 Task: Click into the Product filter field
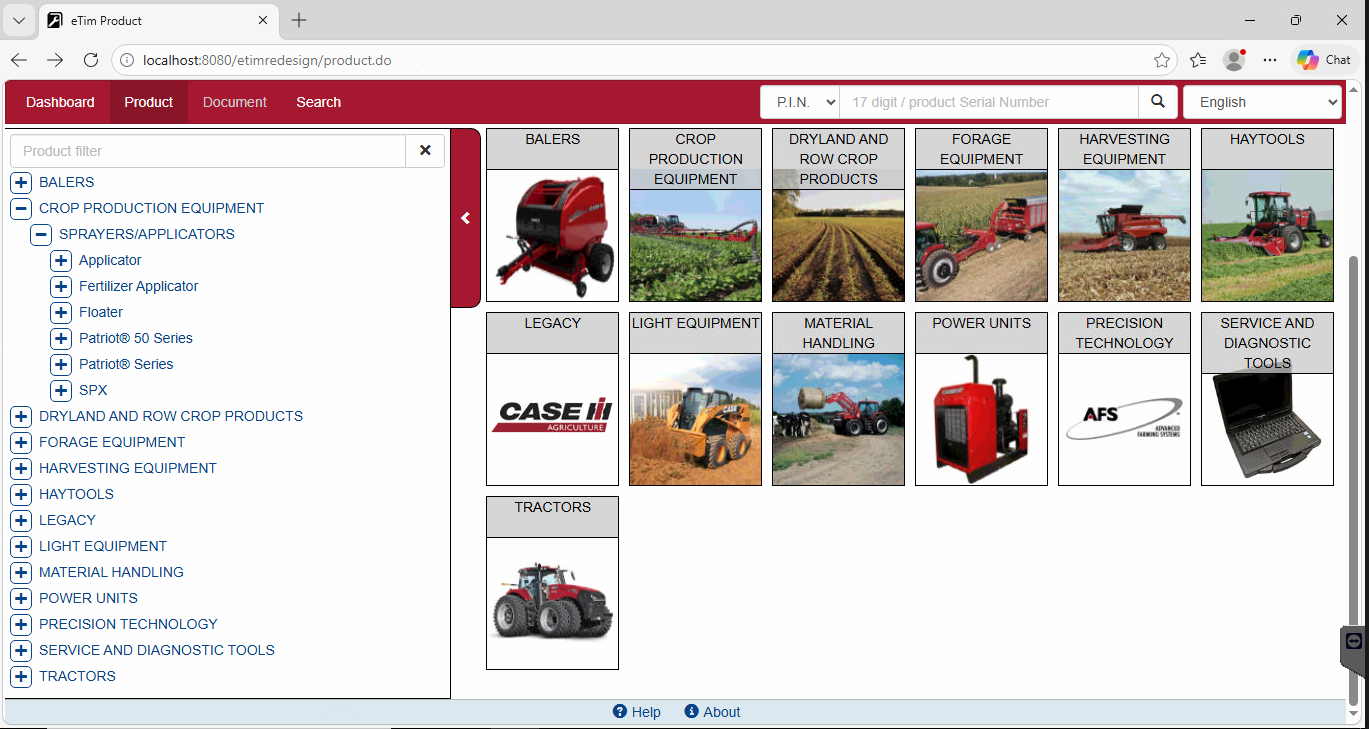tap(208, 151)
